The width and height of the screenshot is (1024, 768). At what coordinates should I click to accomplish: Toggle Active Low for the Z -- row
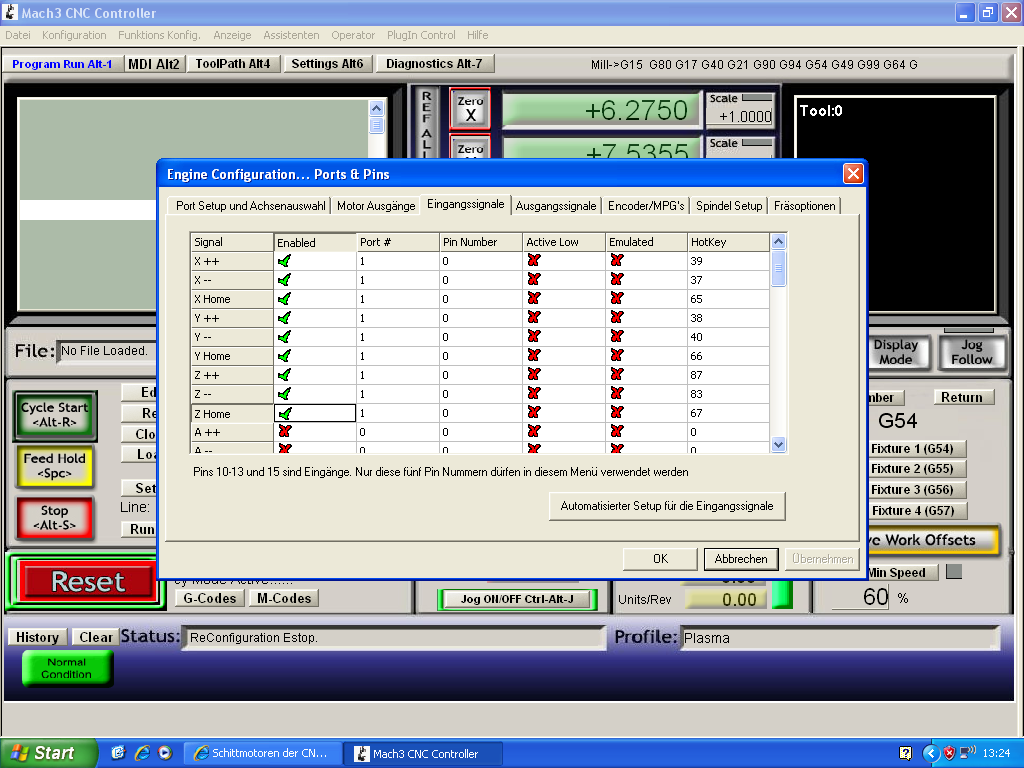point(534,393)
